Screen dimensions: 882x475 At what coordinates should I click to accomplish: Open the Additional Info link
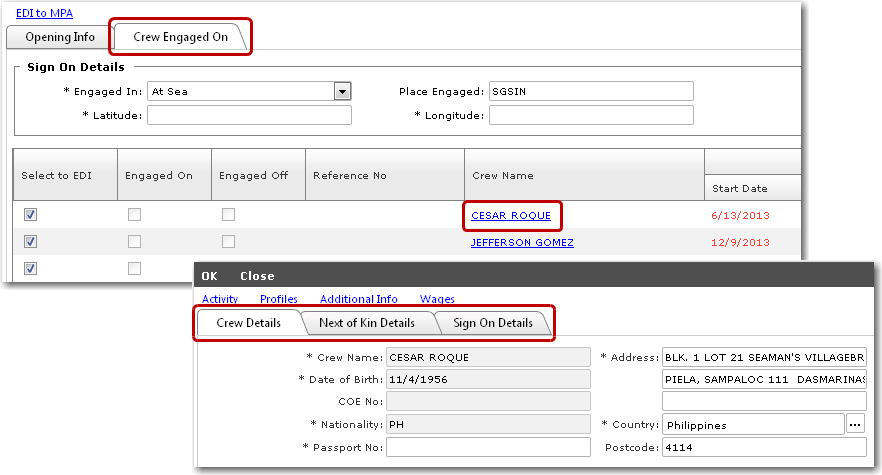click(358, 299)
